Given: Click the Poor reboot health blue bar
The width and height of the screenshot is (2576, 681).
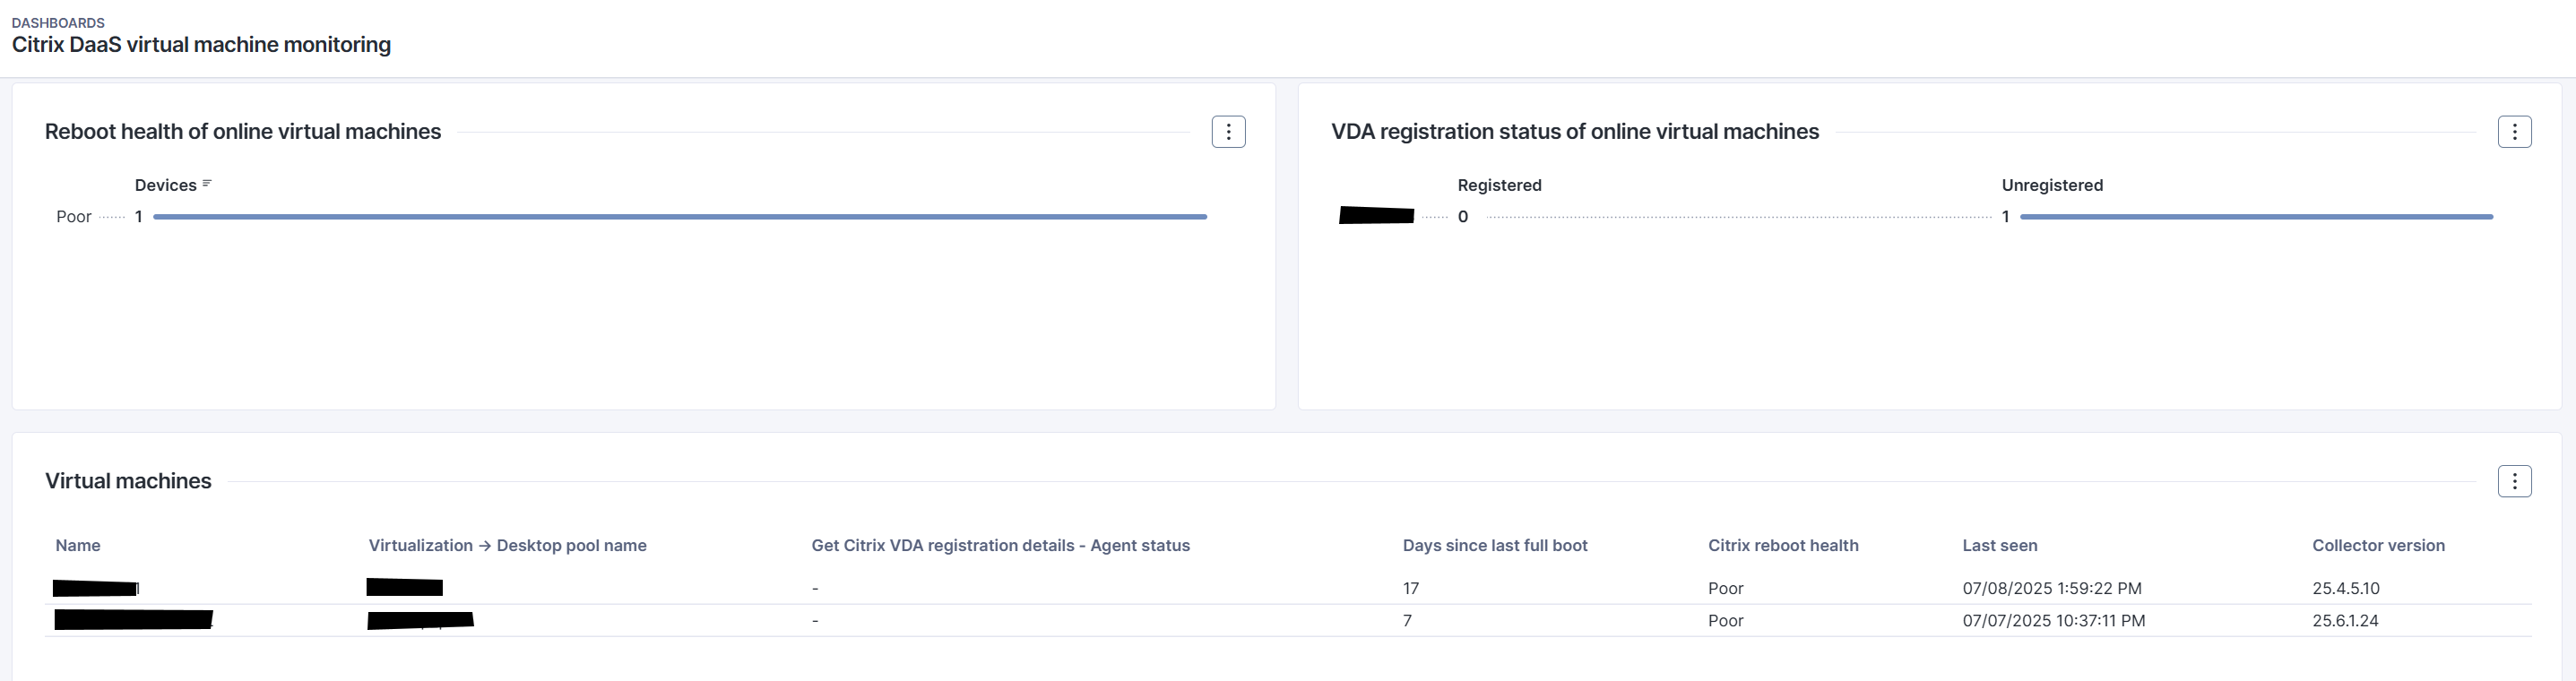Looking at the screenshot, I should coord(680,216).
